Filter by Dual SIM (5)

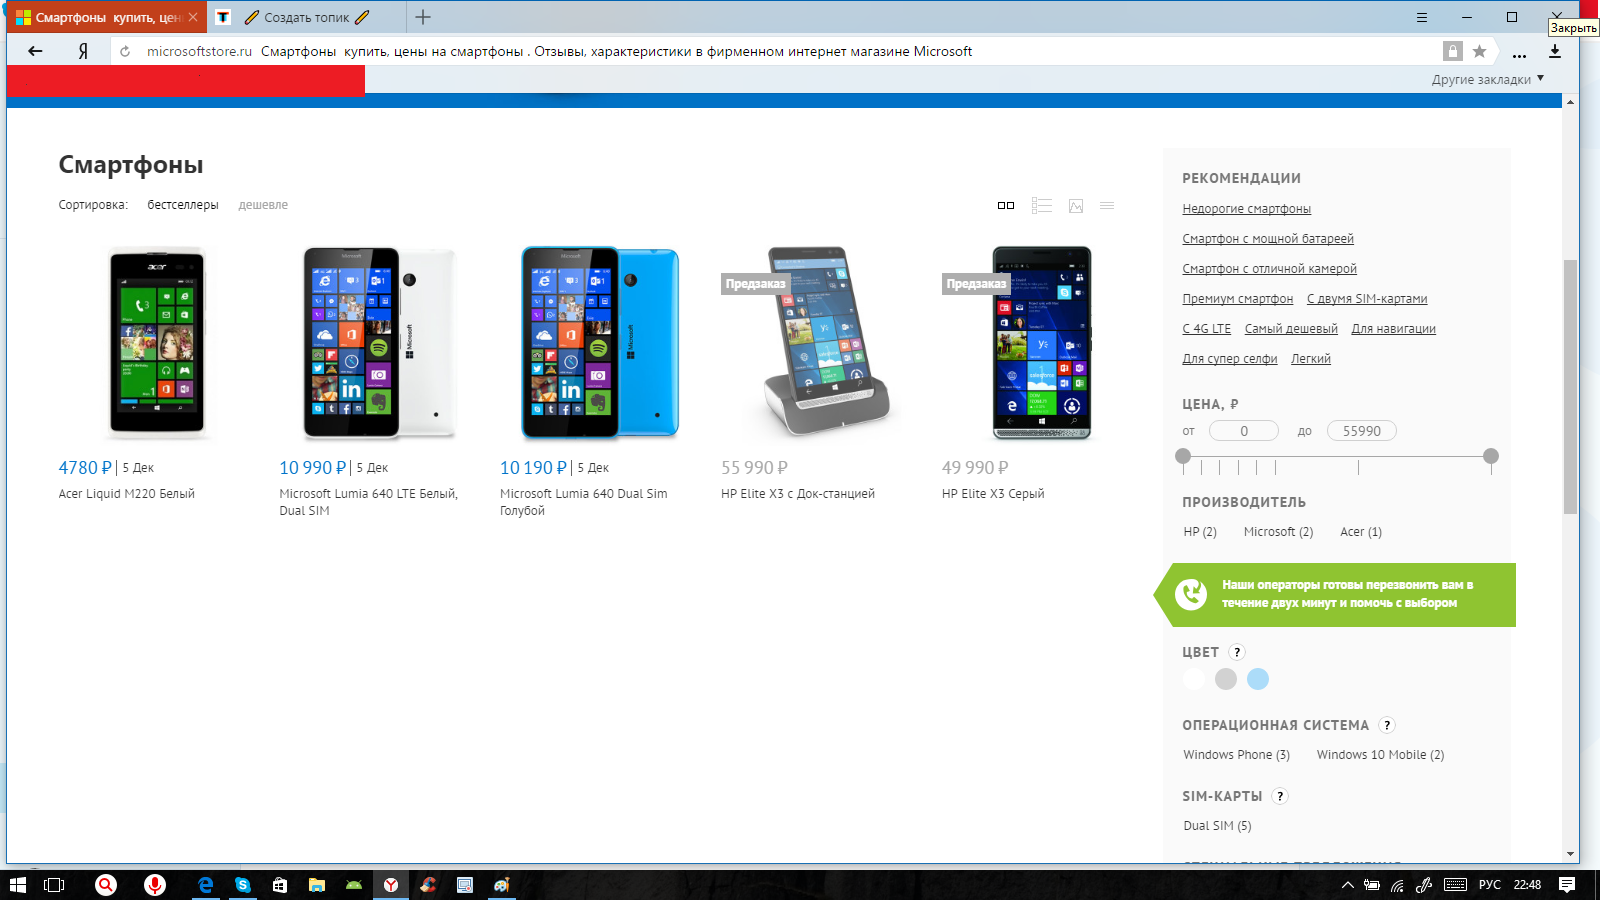1217,826
